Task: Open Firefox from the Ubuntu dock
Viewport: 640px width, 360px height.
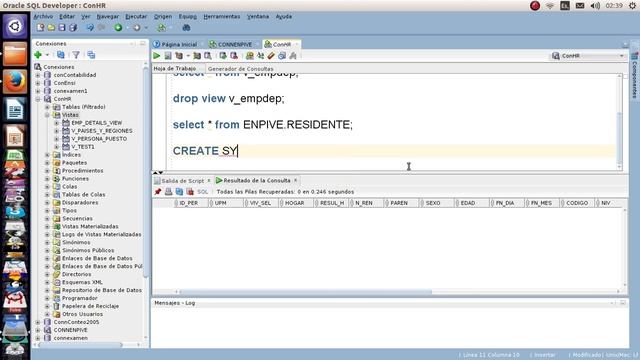Action: tap(15, 81)
